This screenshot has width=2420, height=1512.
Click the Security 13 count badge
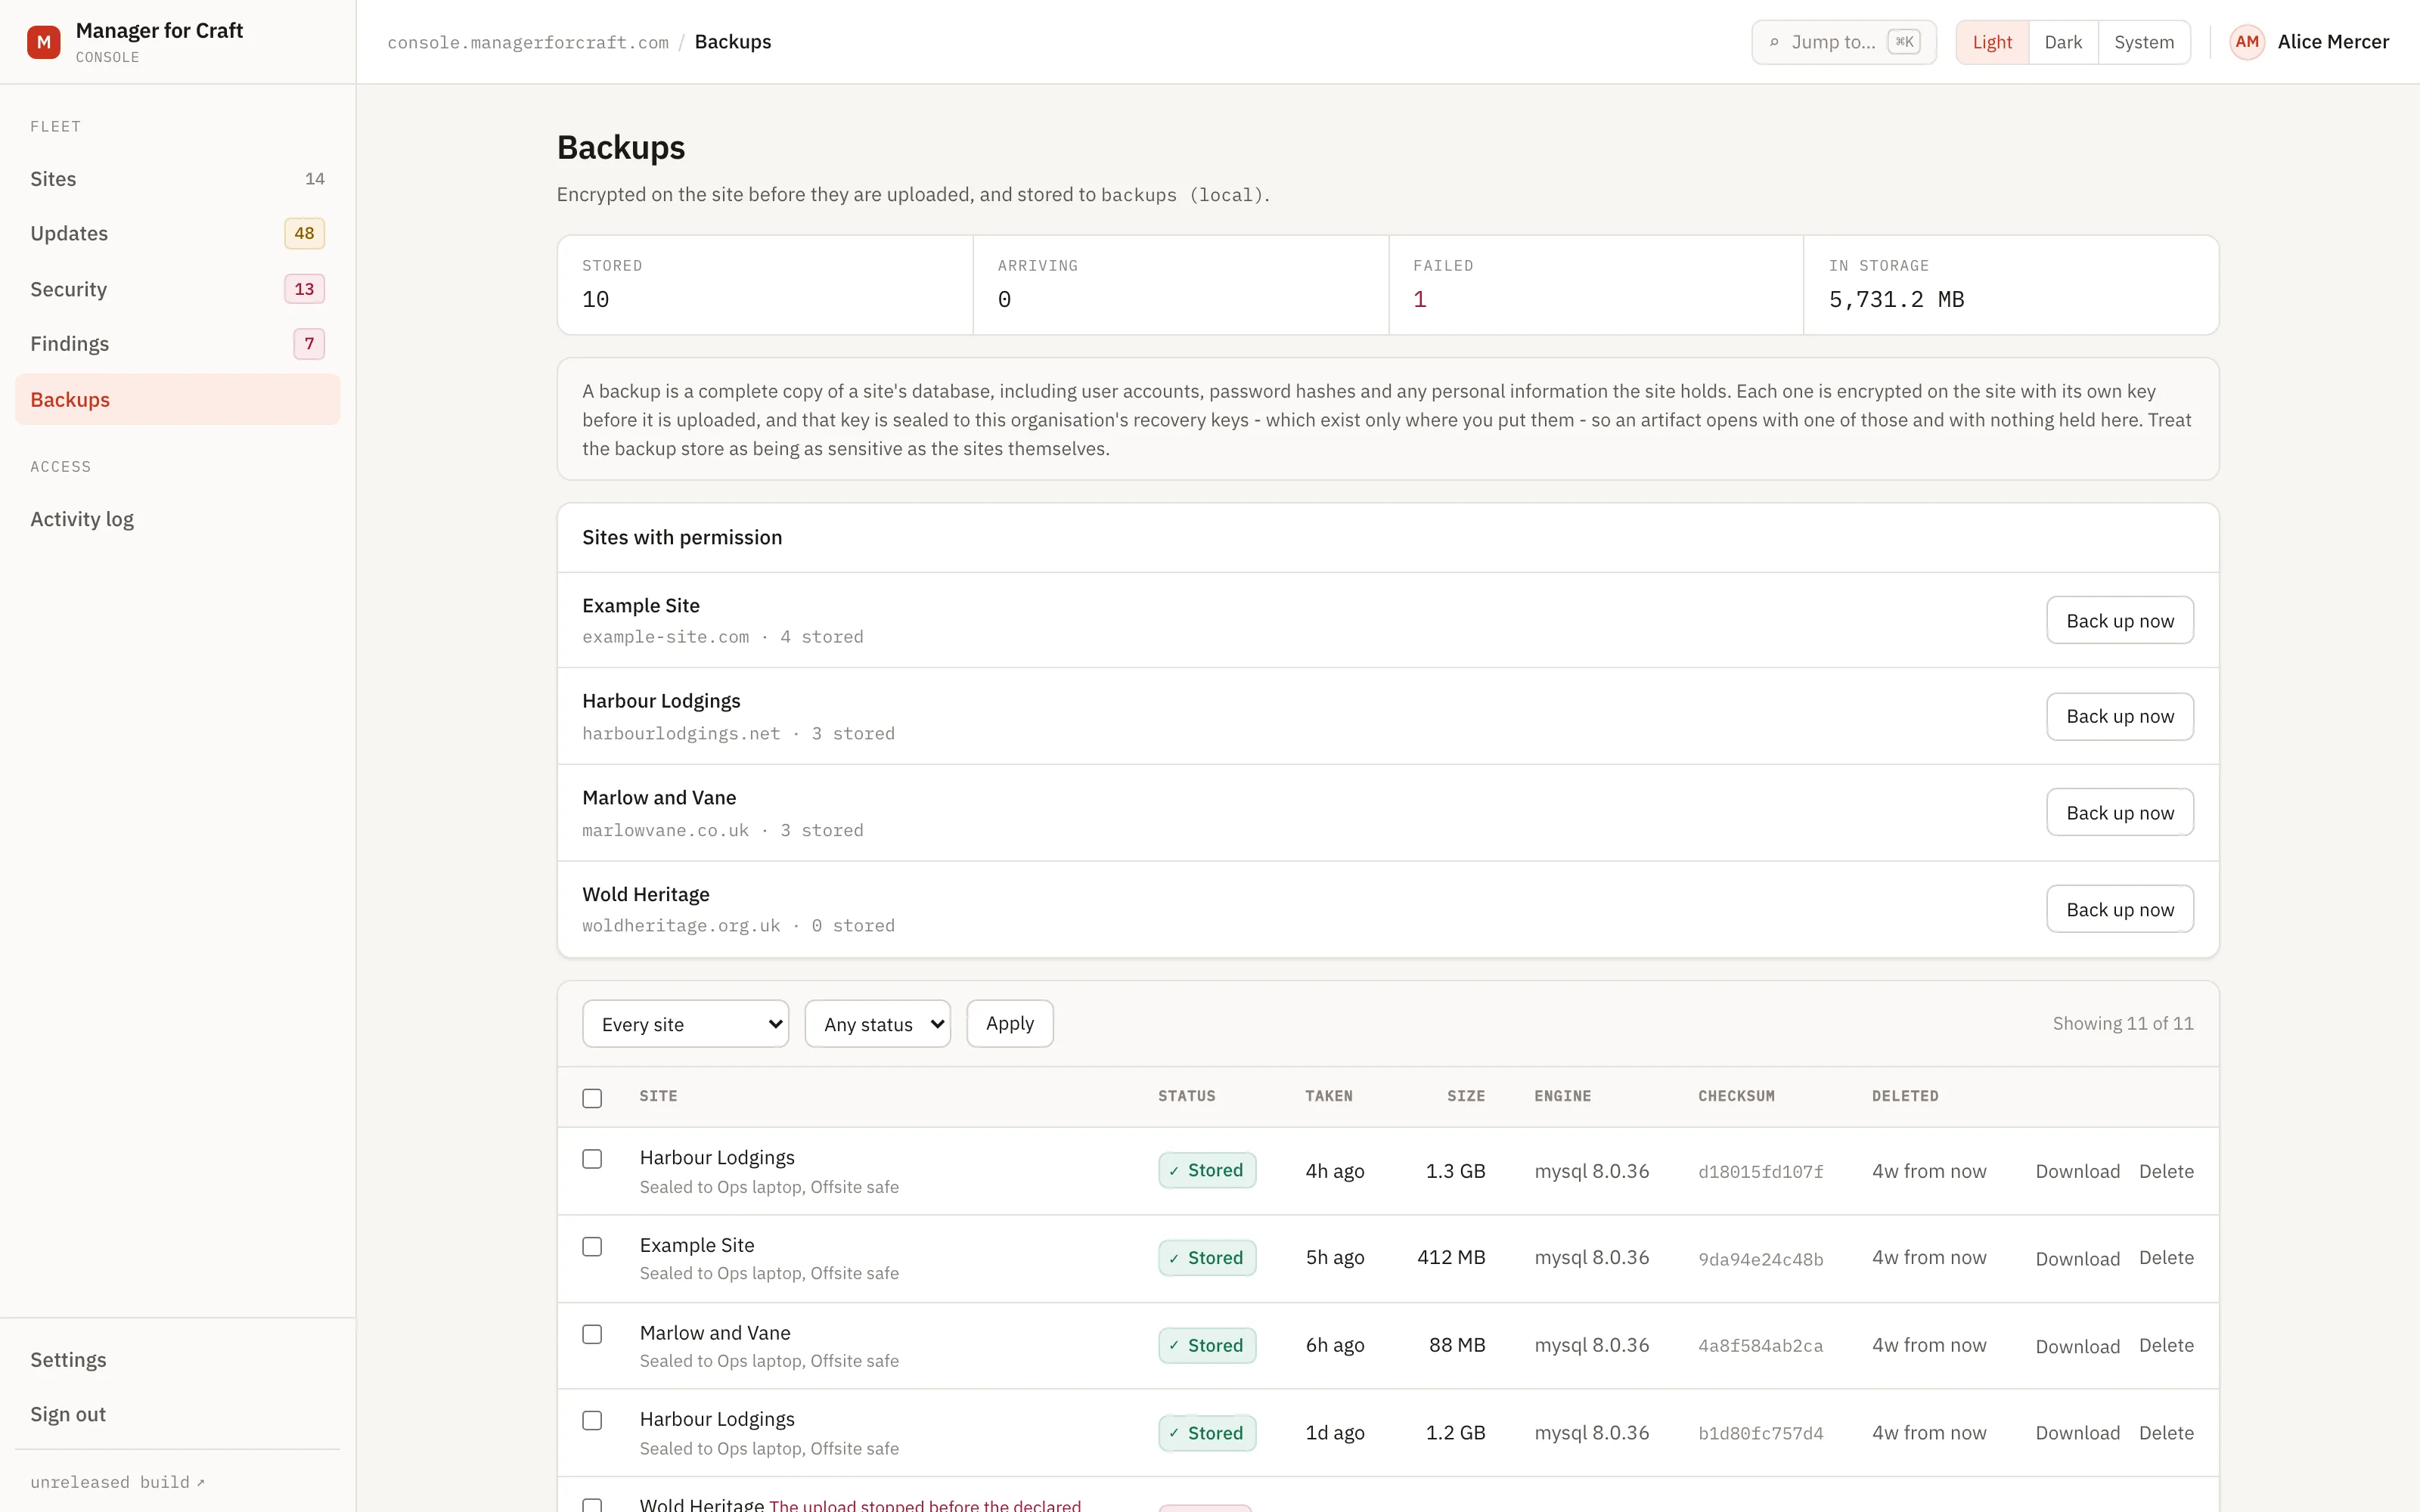click(x=304, y=289)
